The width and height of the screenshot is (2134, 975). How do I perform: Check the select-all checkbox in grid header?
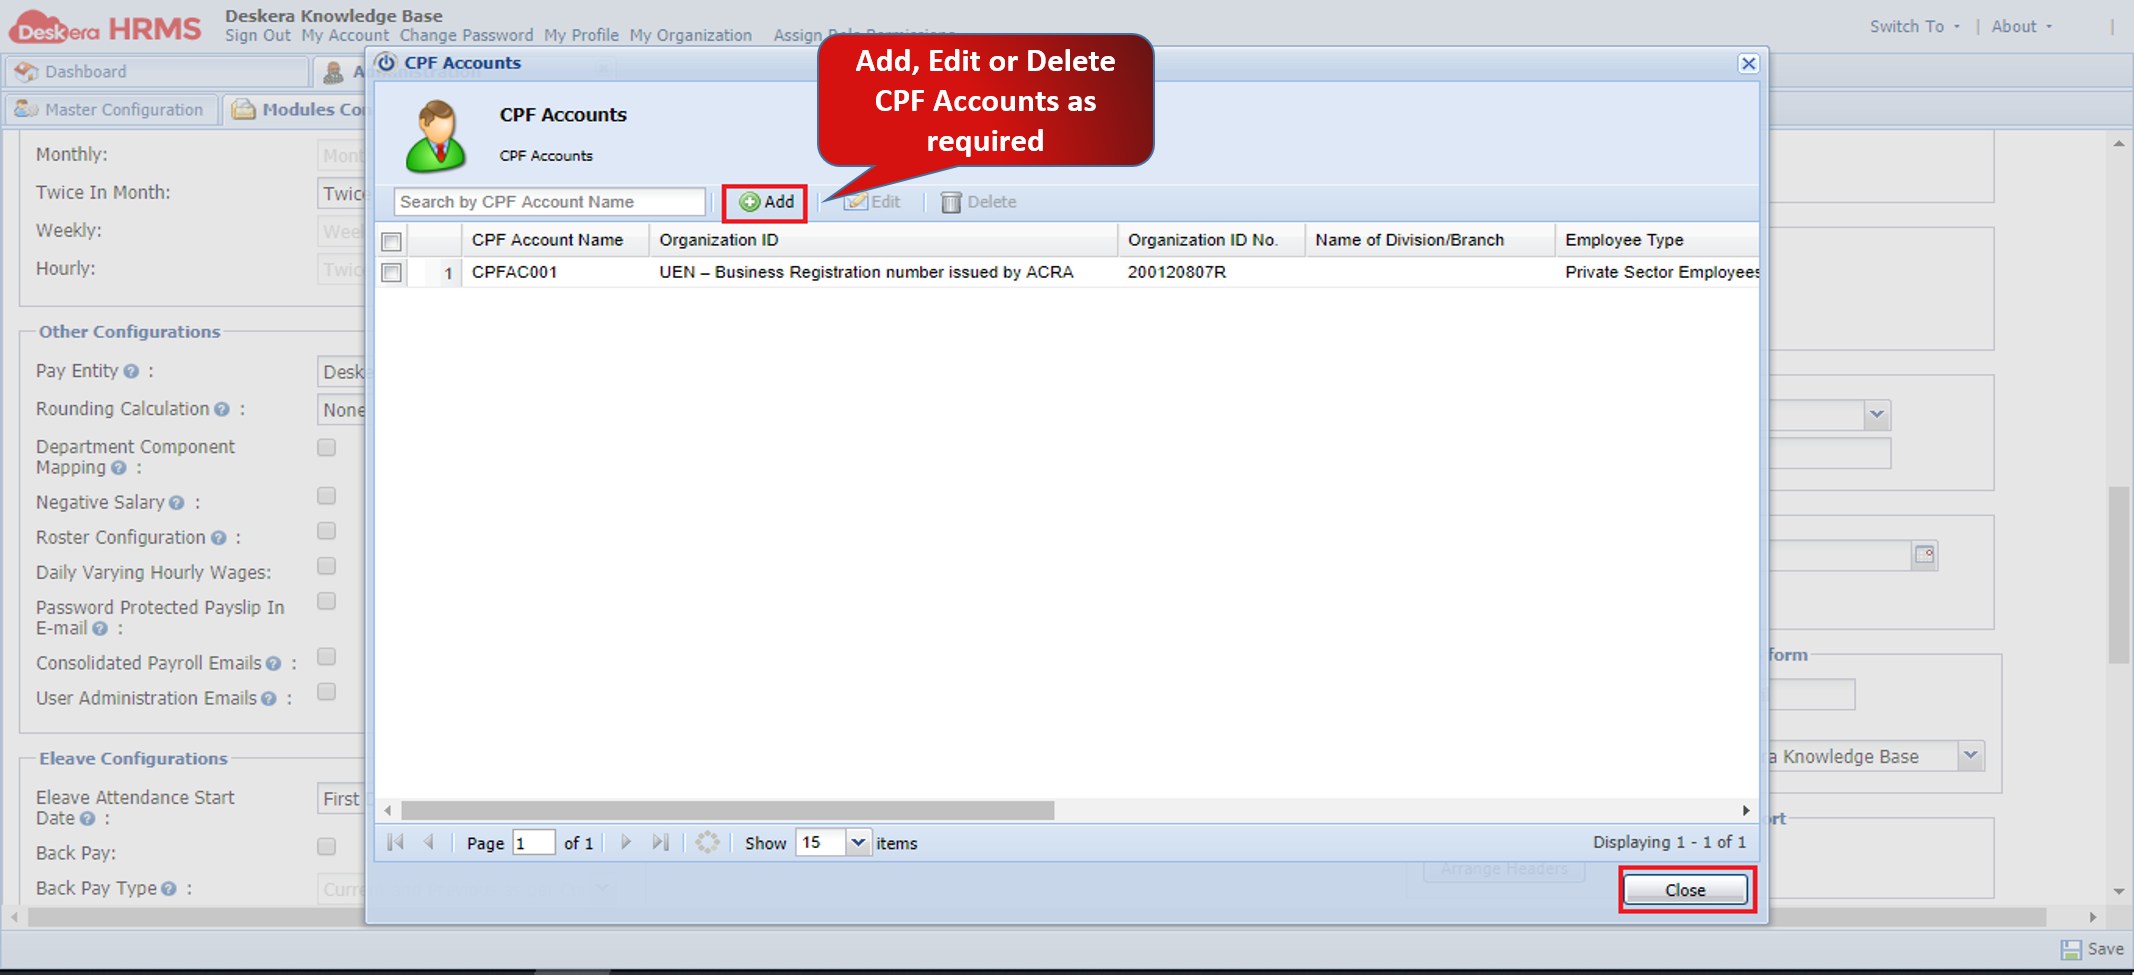[x=391, y=241]
